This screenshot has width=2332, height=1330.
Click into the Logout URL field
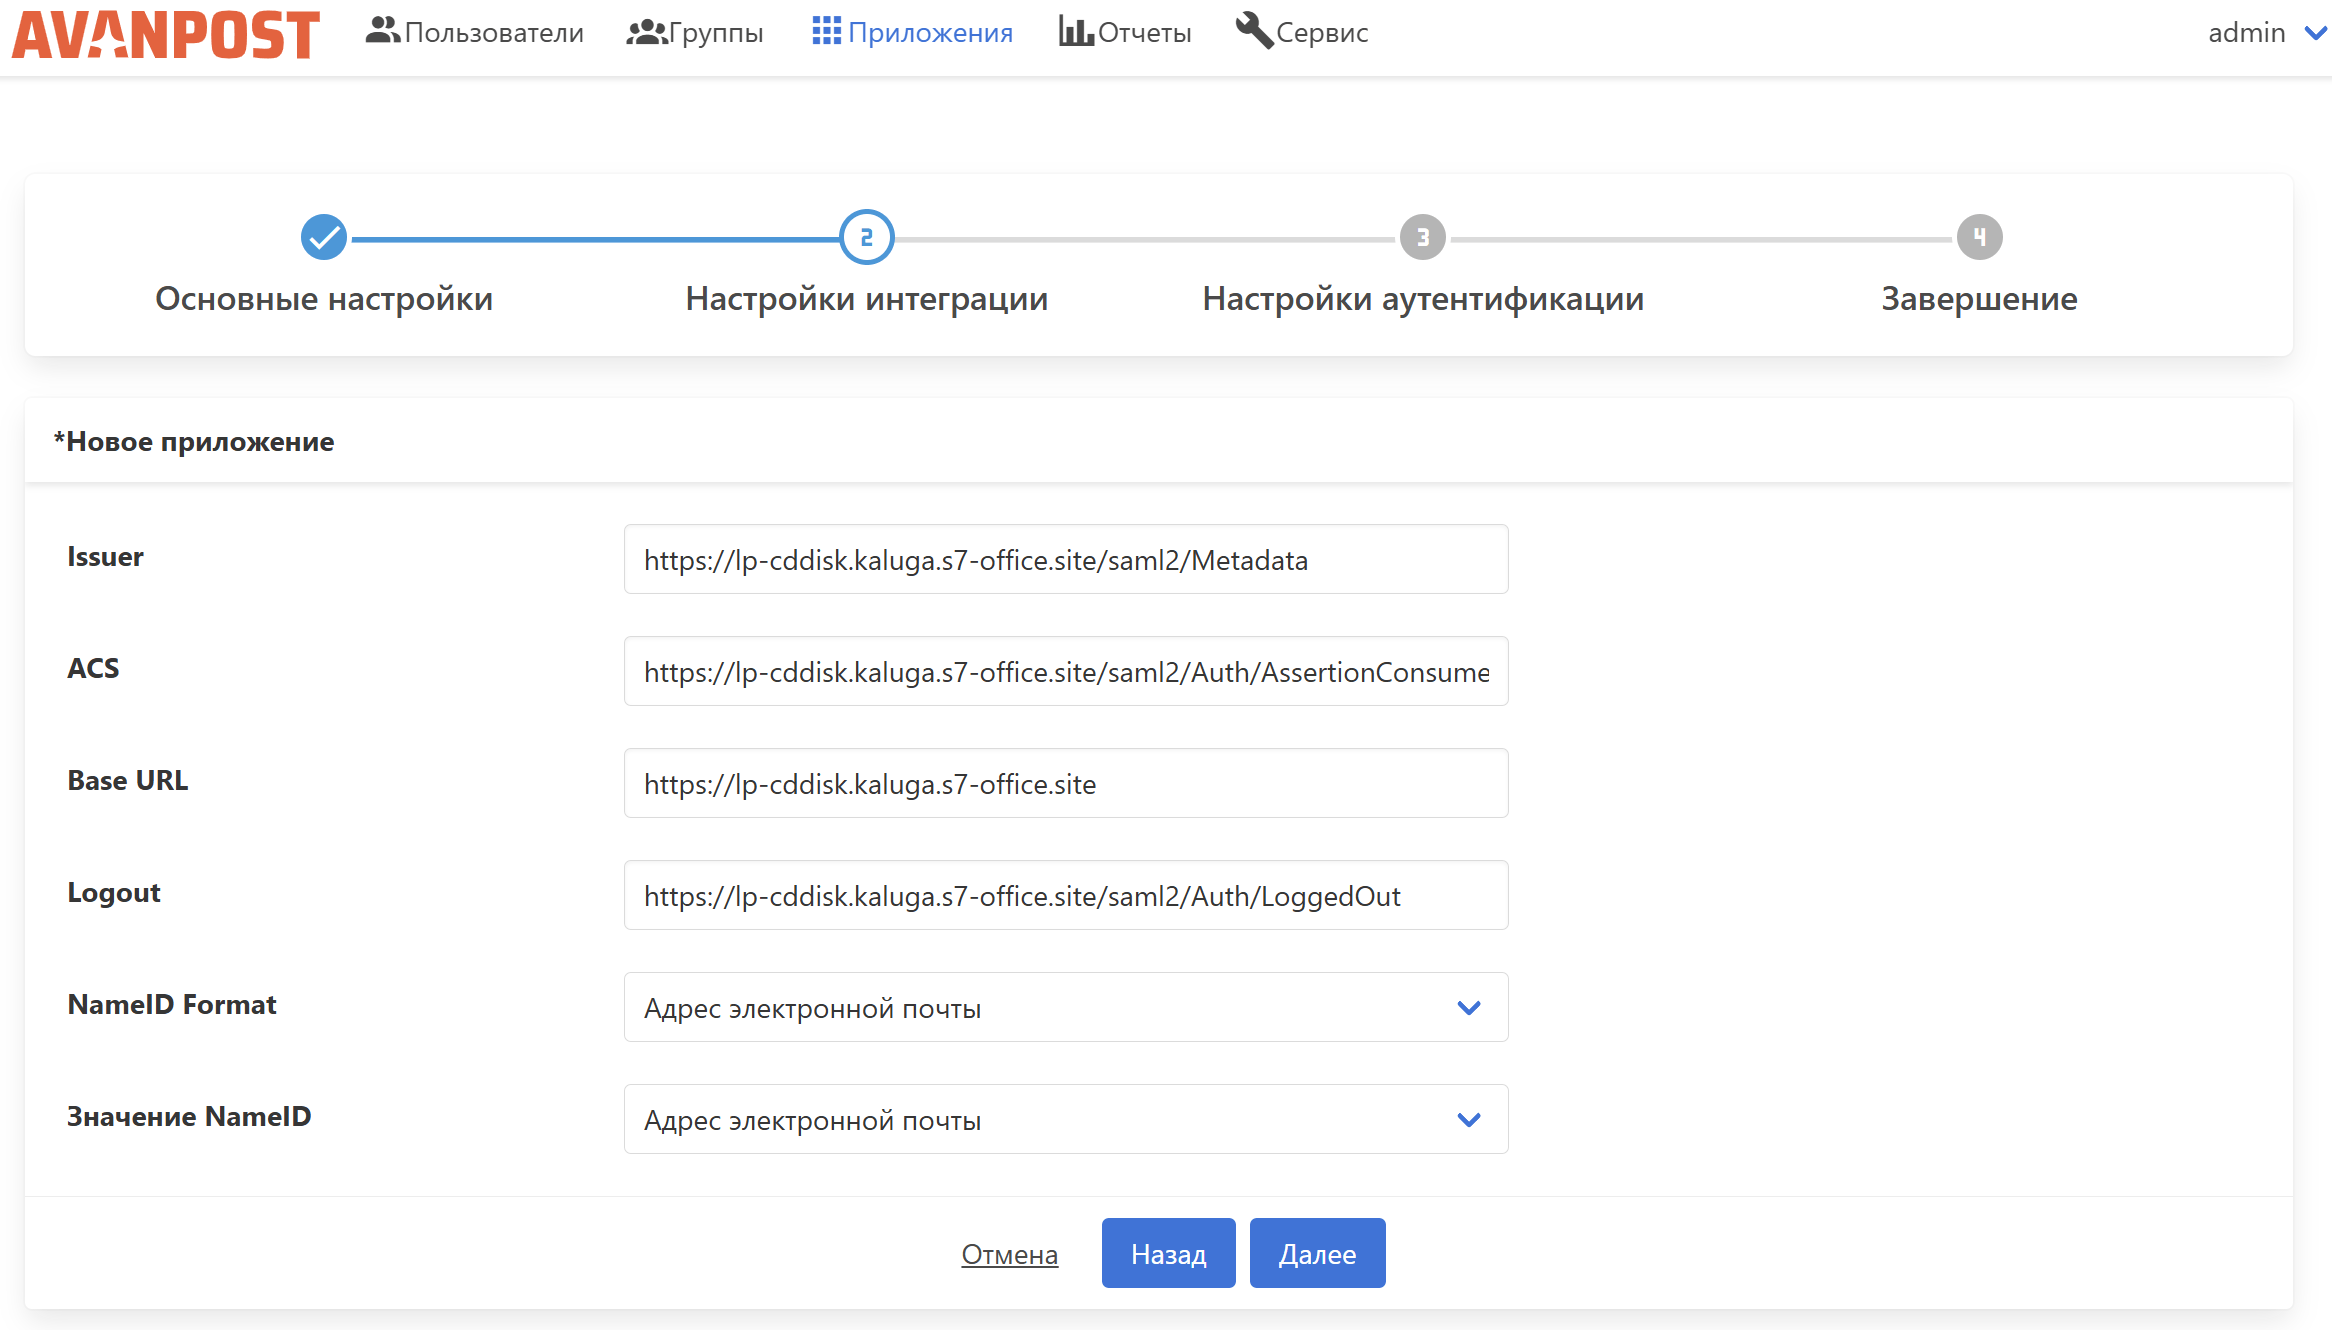pyautogui.click(x=1066, y=895)
